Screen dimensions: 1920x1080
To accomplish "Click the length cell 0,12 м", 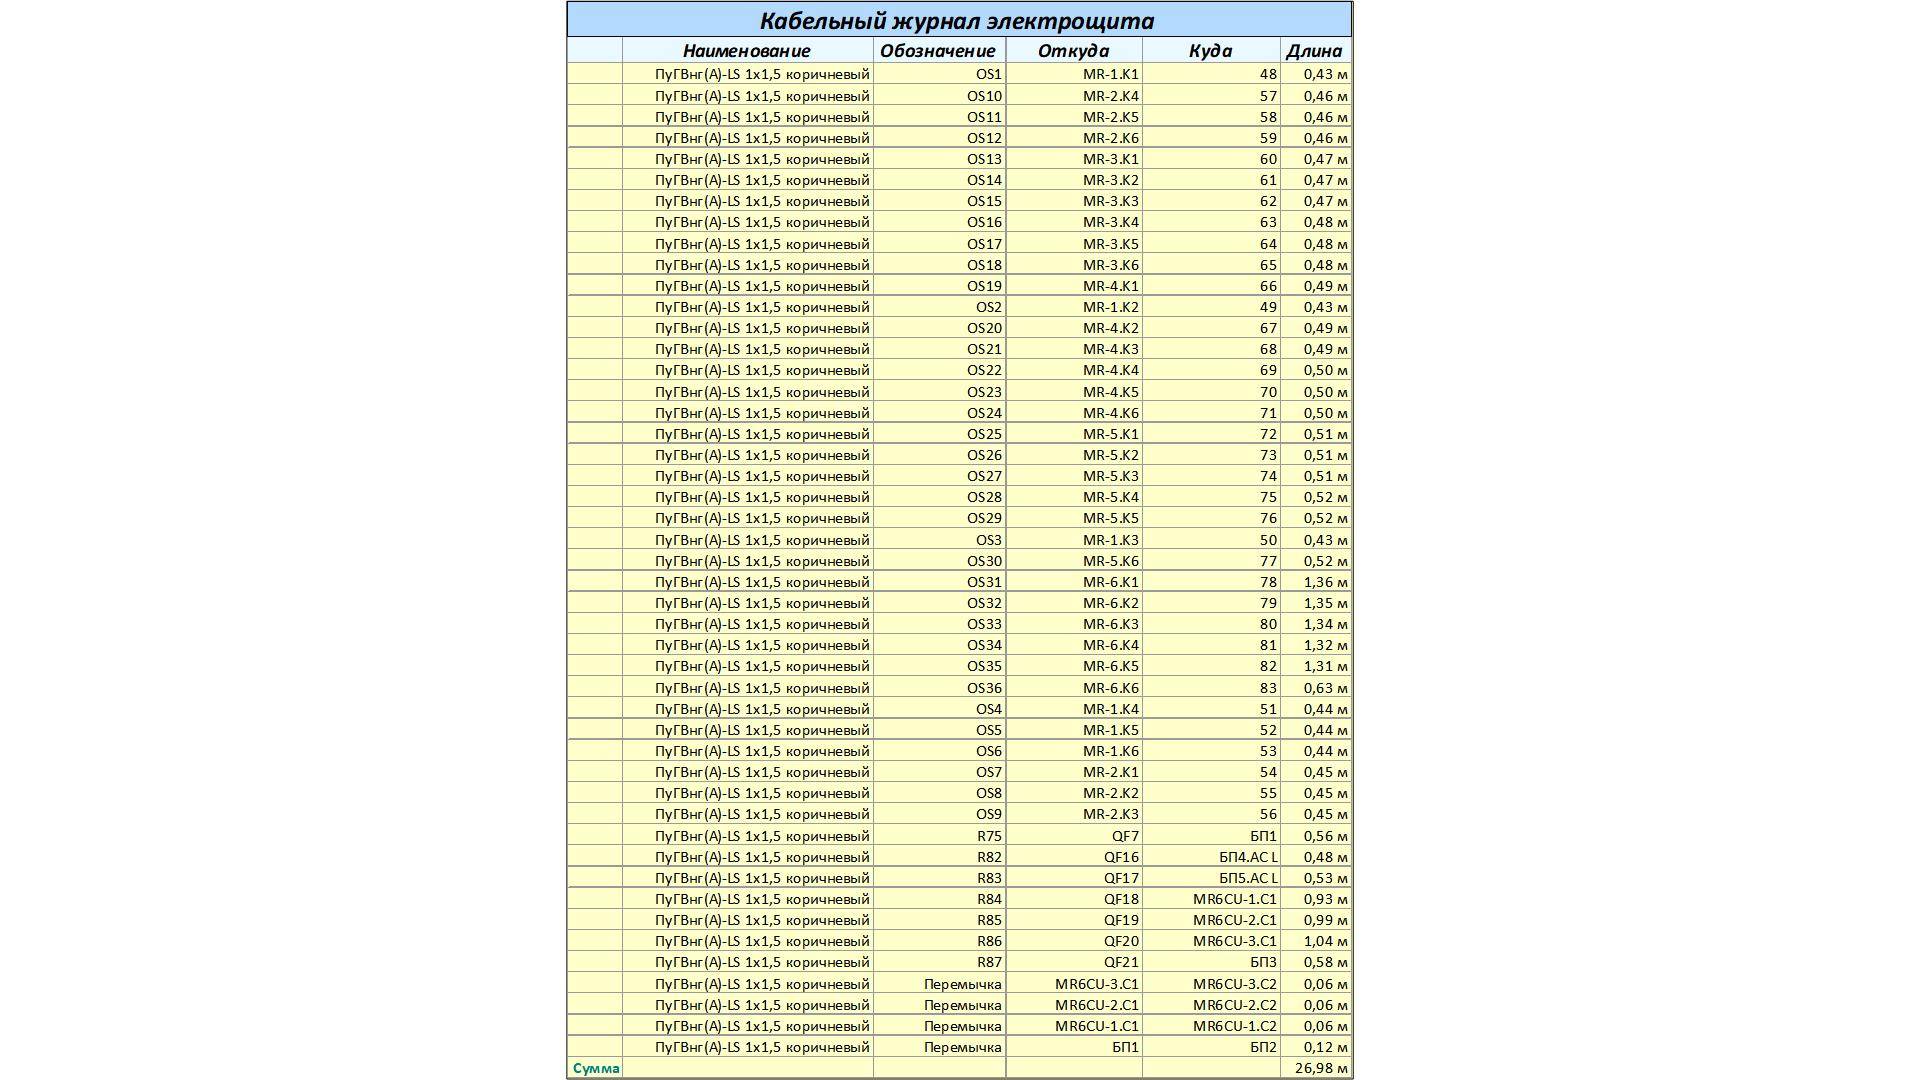I will [x=1324, y=1047].
